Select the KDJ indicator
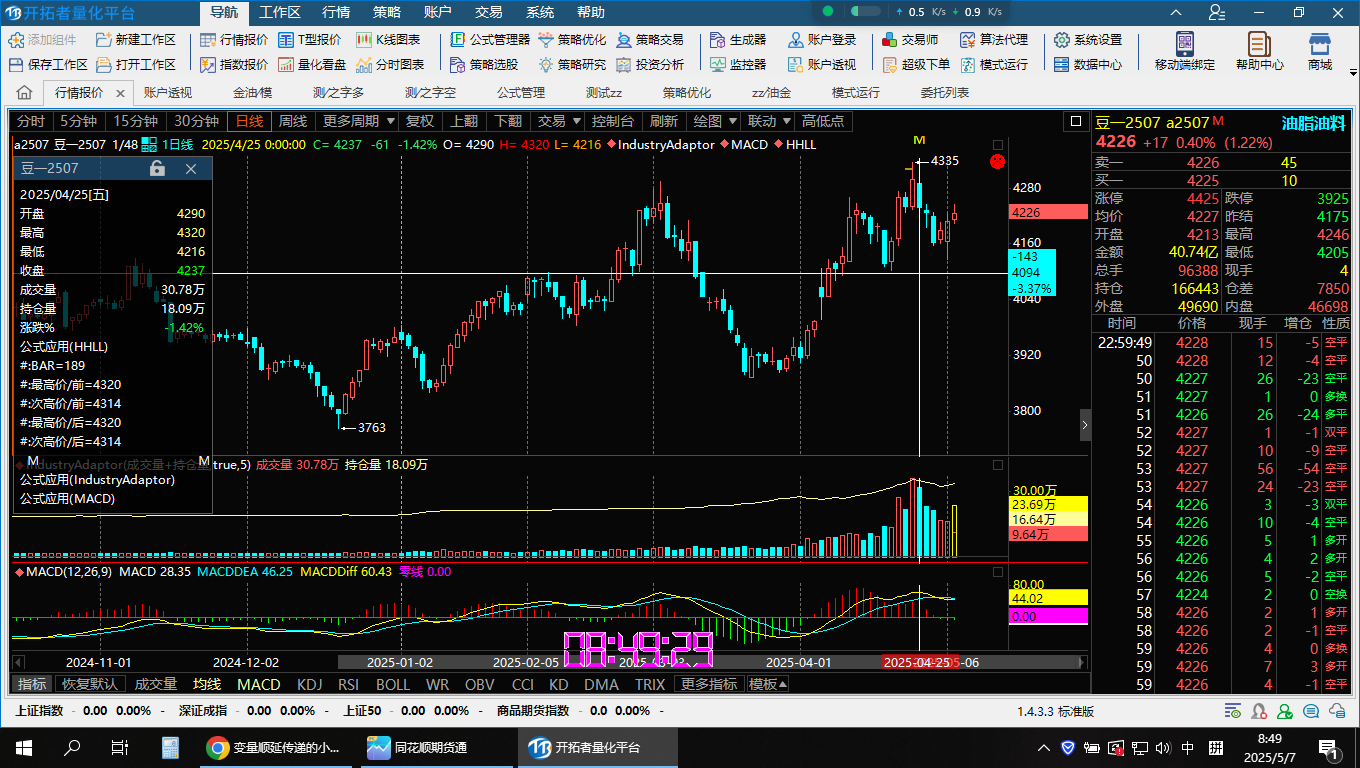The image size is (1360, 768). pyautogui.click(x=310, y=684)
